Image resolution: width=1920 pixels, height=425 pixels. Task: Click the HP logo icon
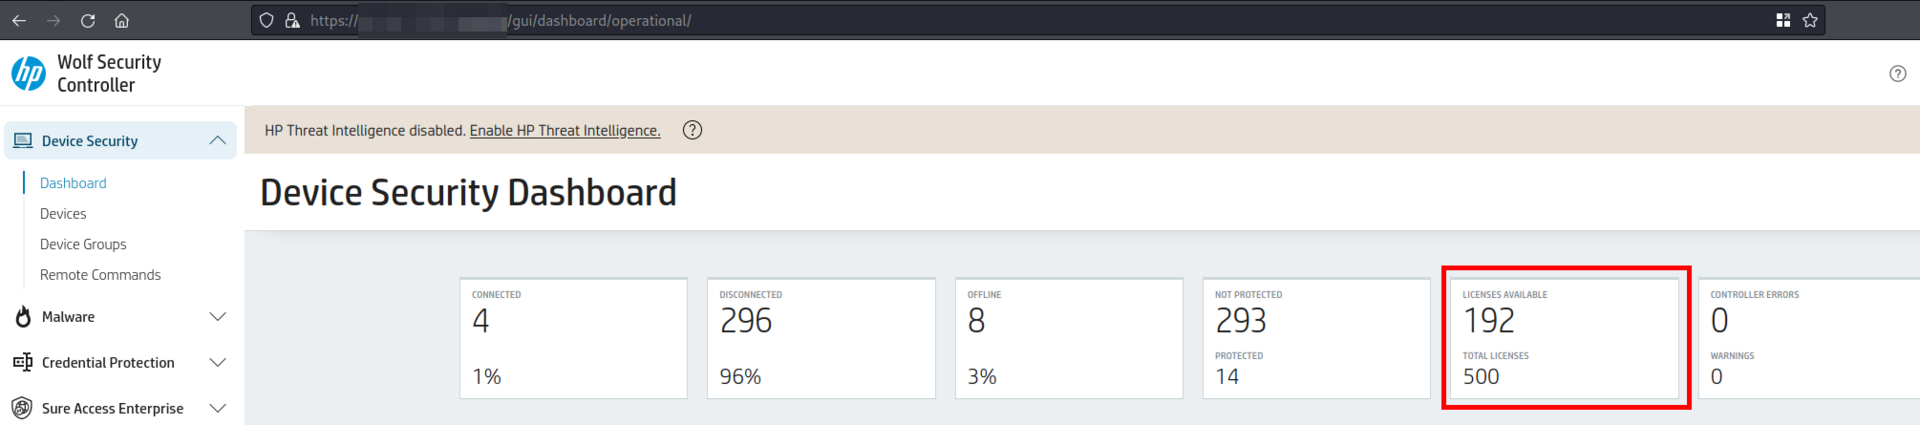pyautogui.click(x=28, y=73)
